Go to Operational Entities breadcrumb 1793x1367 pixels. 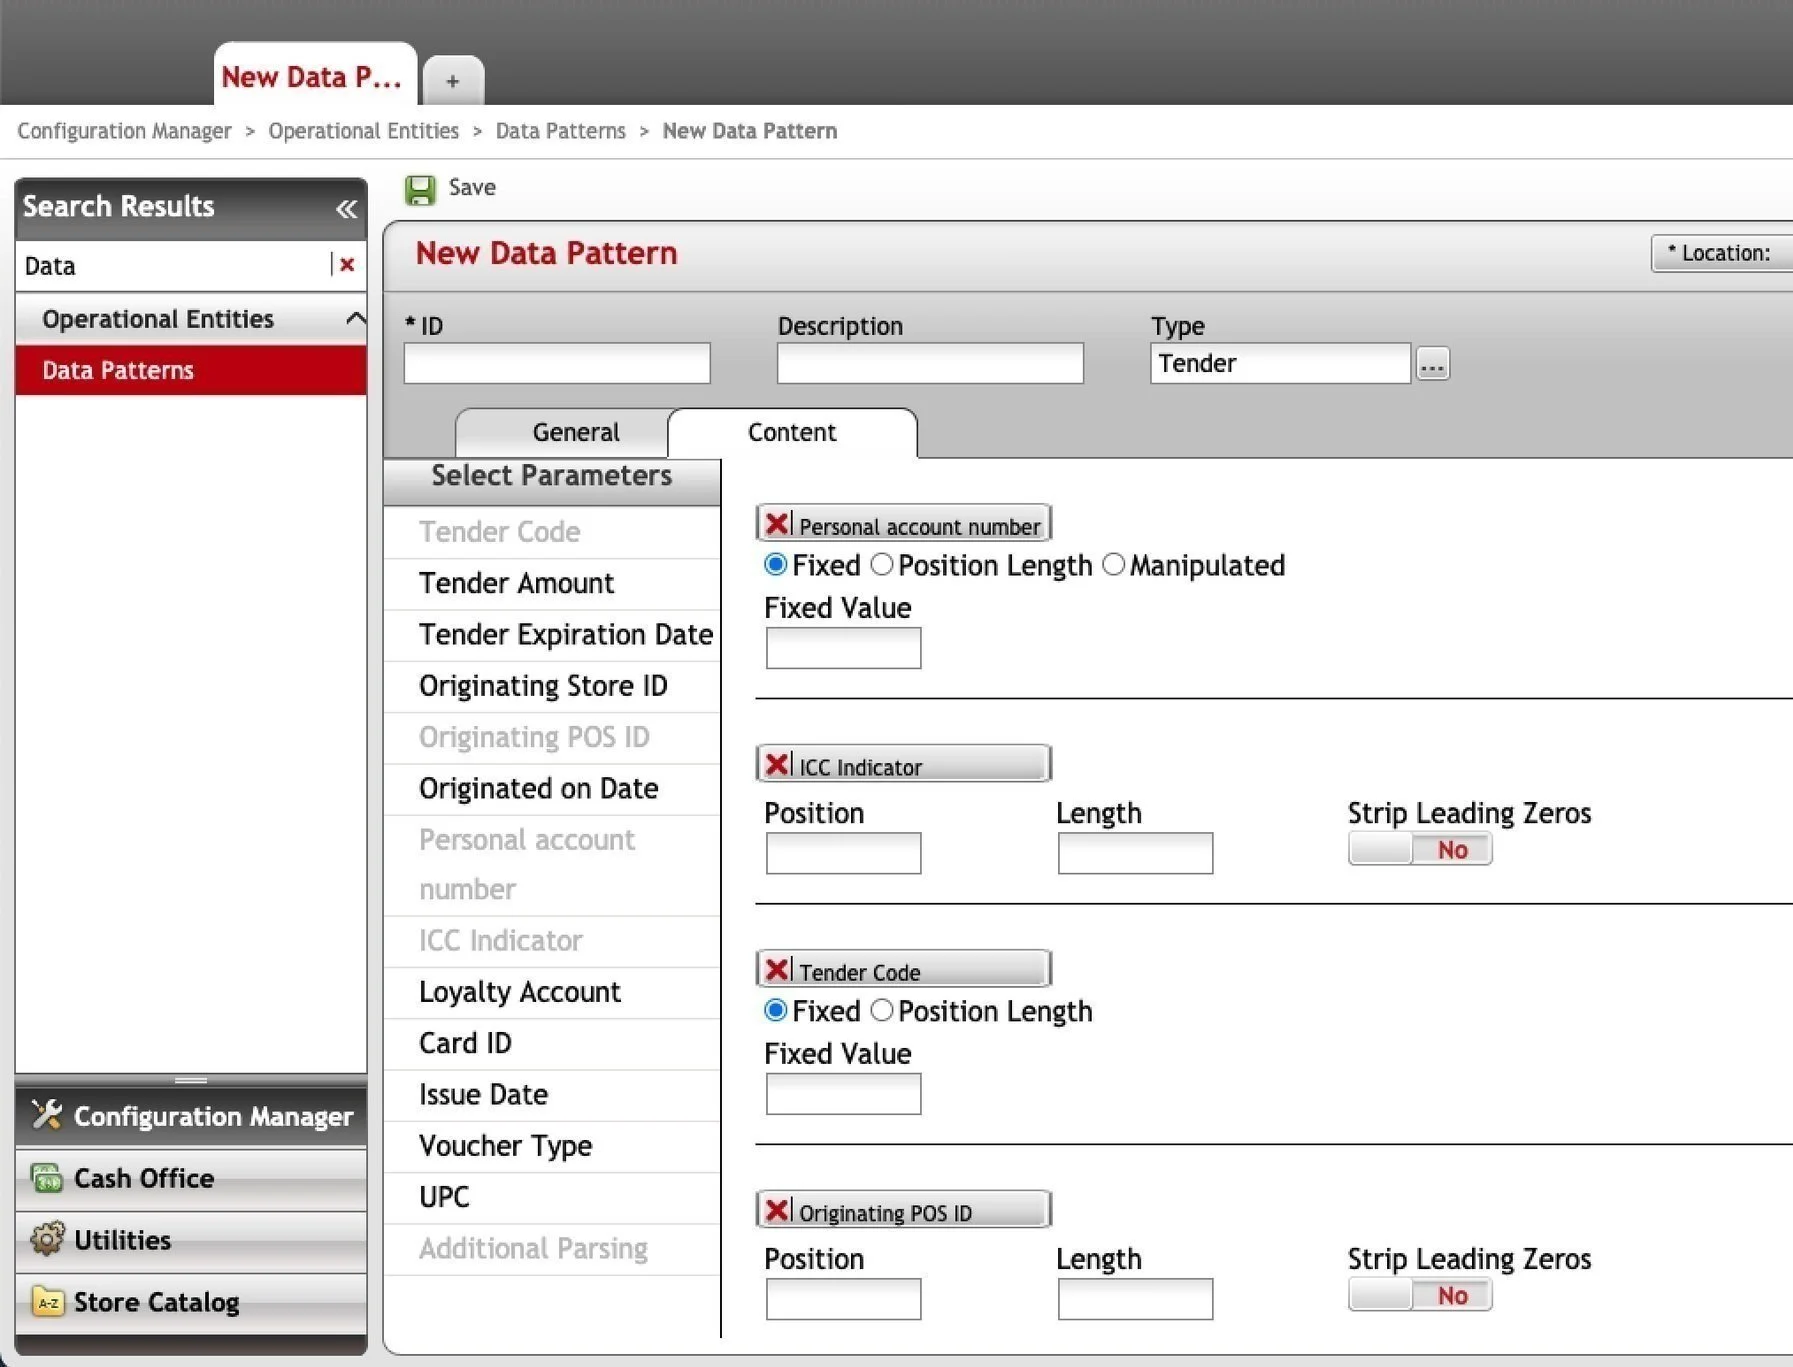363,131
